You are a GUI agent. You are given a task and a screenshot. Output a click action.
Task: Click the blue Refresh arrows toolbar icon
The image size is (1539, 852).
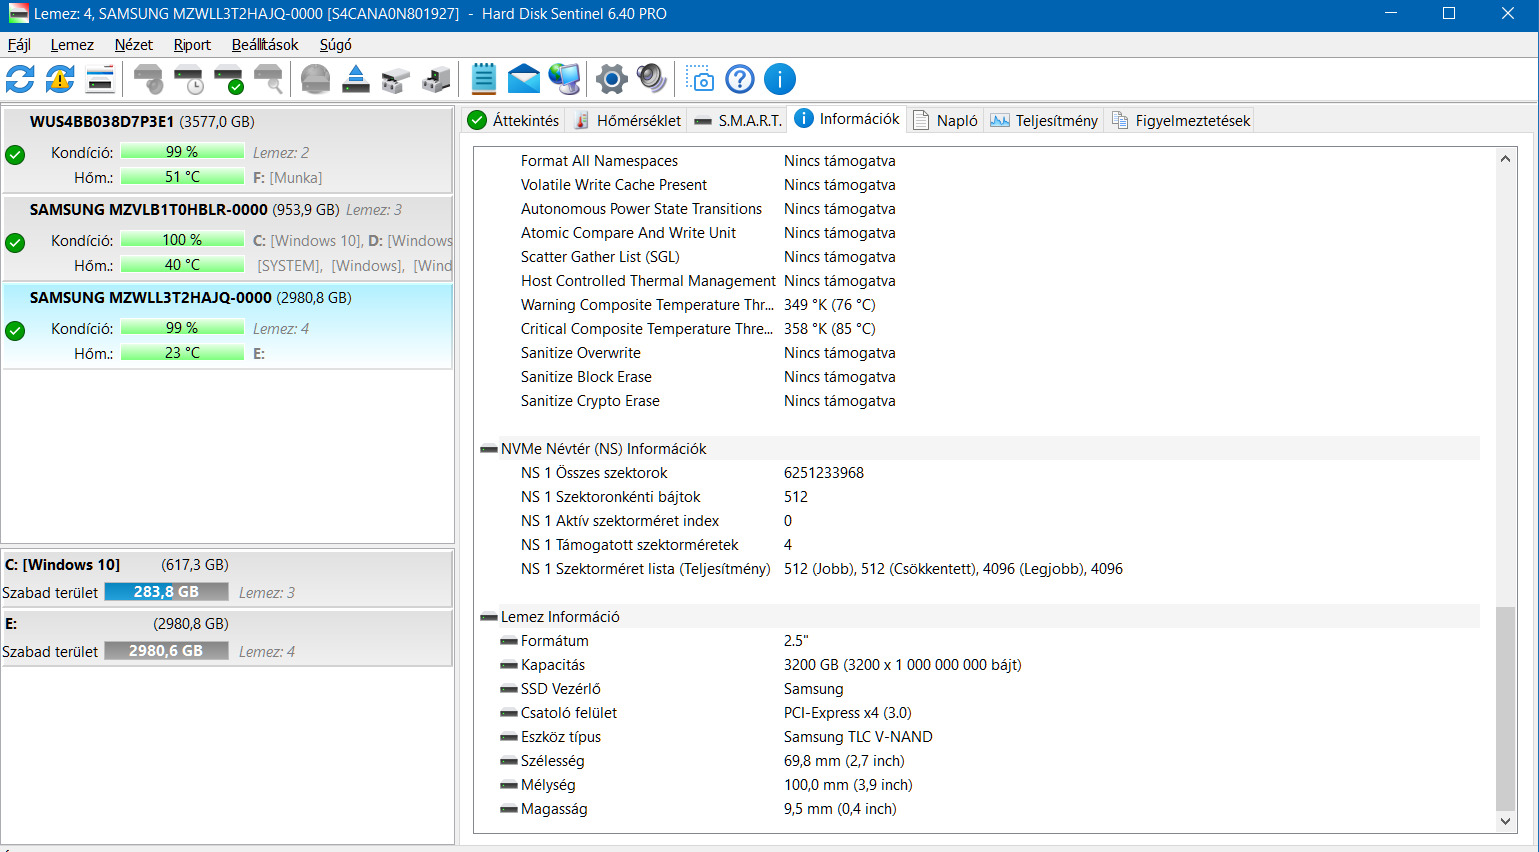[20, 79]
